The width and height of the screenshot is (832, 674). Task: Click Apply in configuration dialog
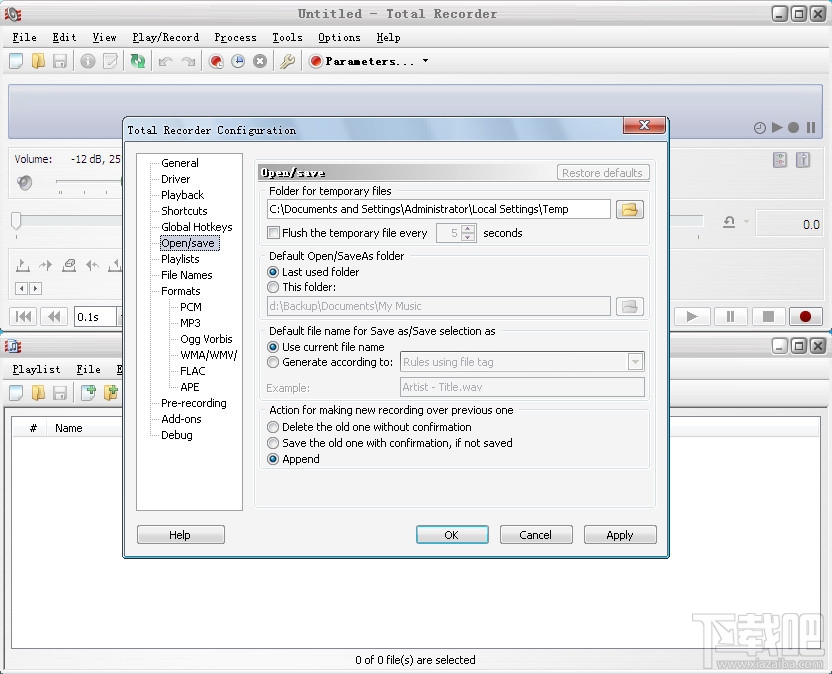tap(620, 534)
